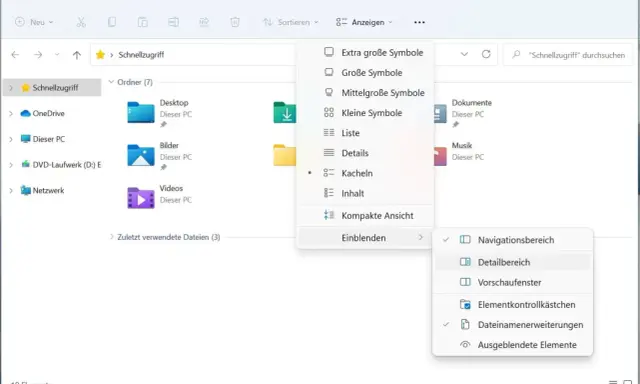Expand the Schnellzugriff tree node
Viewport: 640px width, 384px height.
click(11, 88)
